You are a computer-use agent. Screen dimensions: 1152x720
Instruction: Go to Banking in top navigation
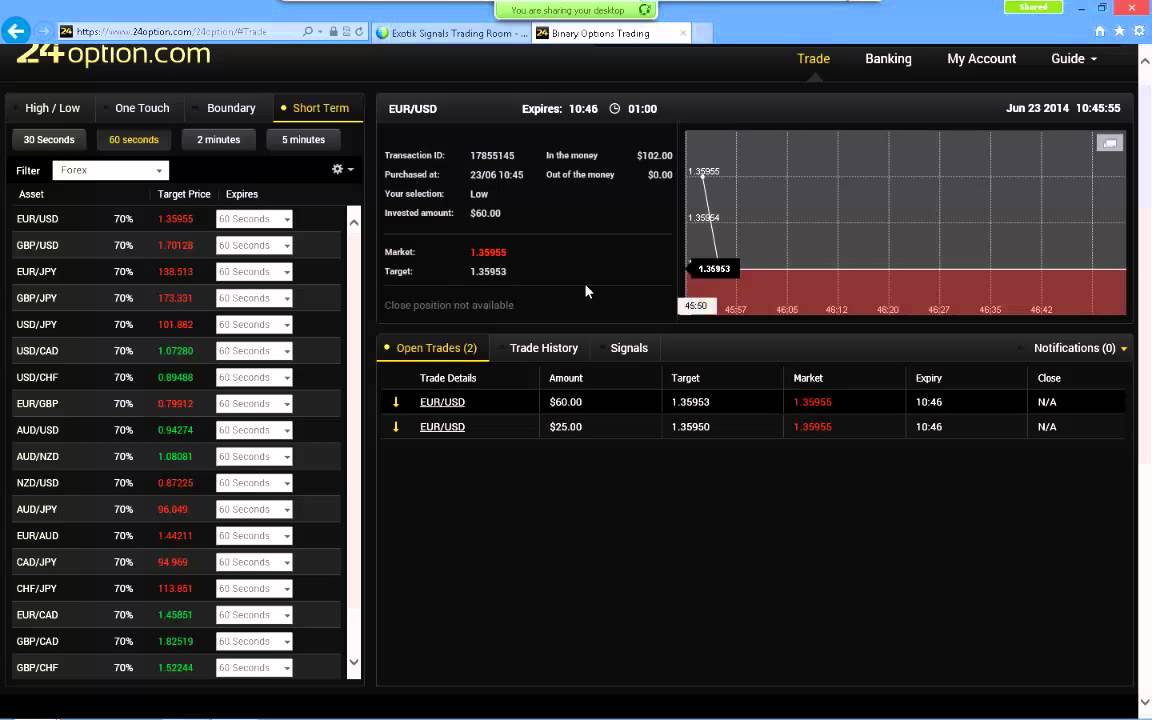pos(888,59)
